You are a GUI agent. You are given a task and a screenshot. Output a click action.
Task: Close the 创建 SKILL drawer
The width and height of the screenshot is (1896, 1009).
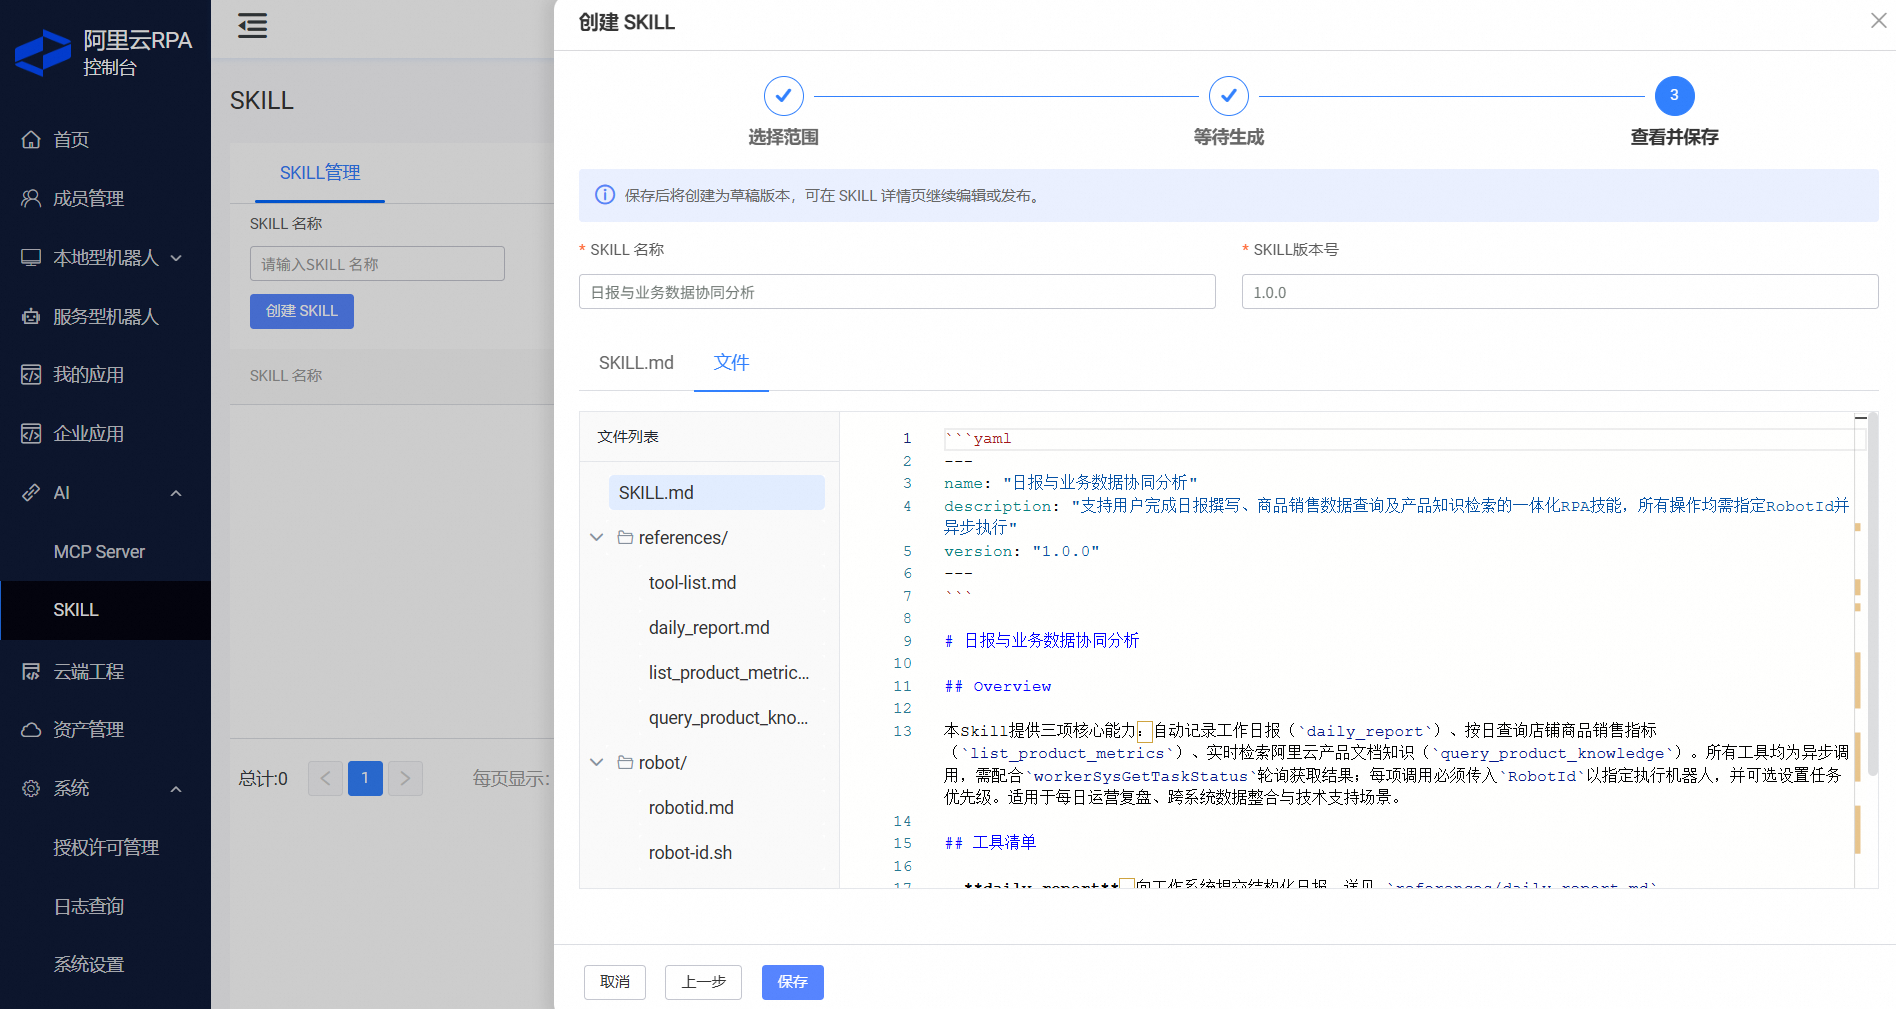pyautogui.click(x=1878, y=21)
